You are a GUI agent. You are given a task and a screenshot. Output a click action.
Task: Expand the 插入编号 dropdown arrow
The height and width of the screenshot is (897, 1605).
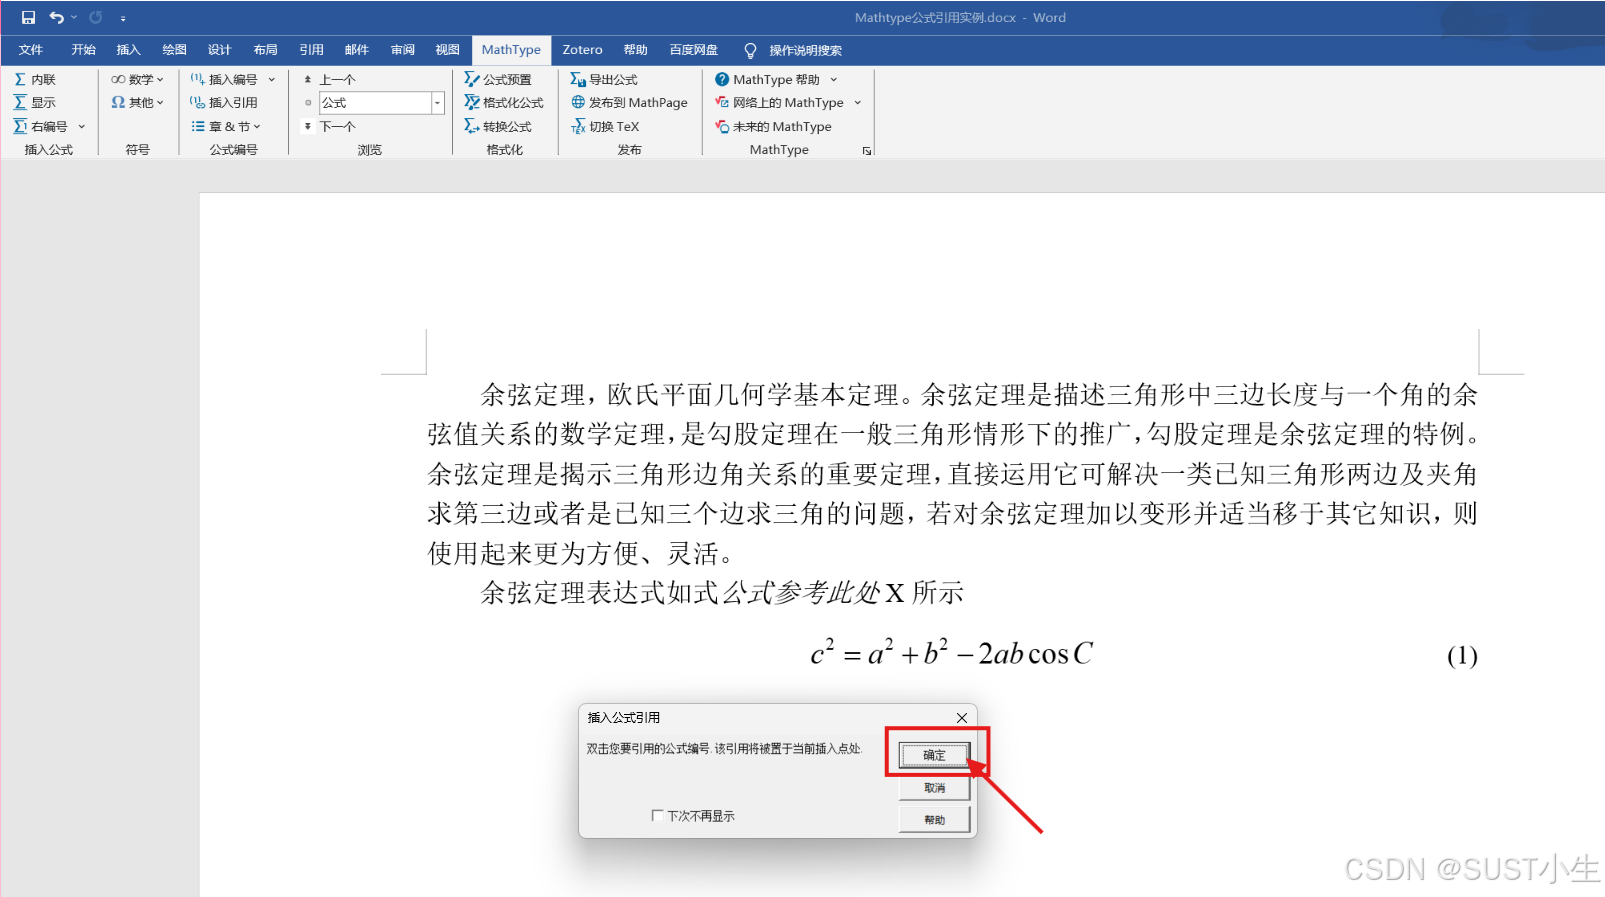tap(272, 79)
